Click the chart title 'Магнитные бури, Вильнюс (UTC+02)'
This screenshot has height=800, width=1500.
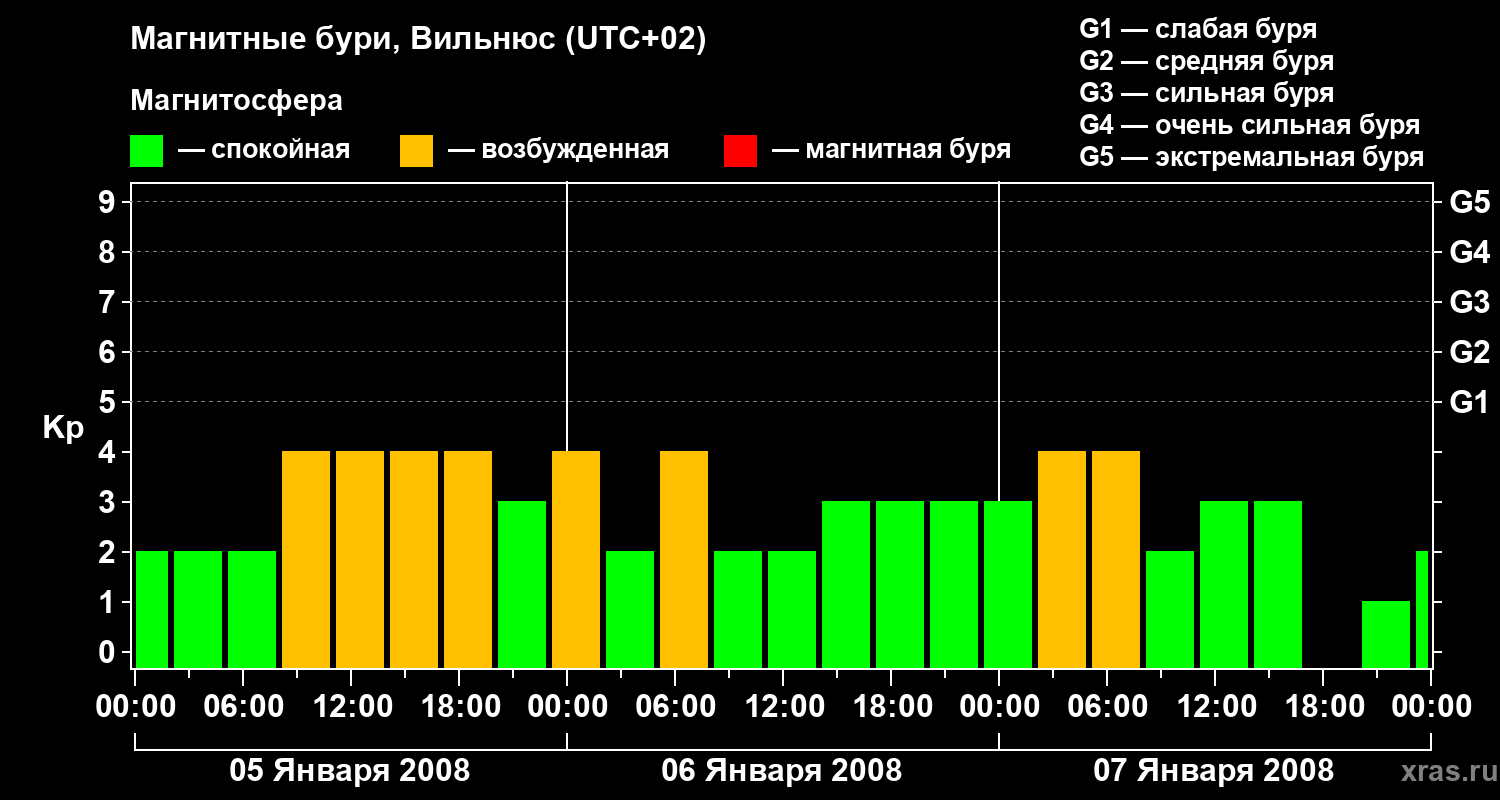pos(418,40)
